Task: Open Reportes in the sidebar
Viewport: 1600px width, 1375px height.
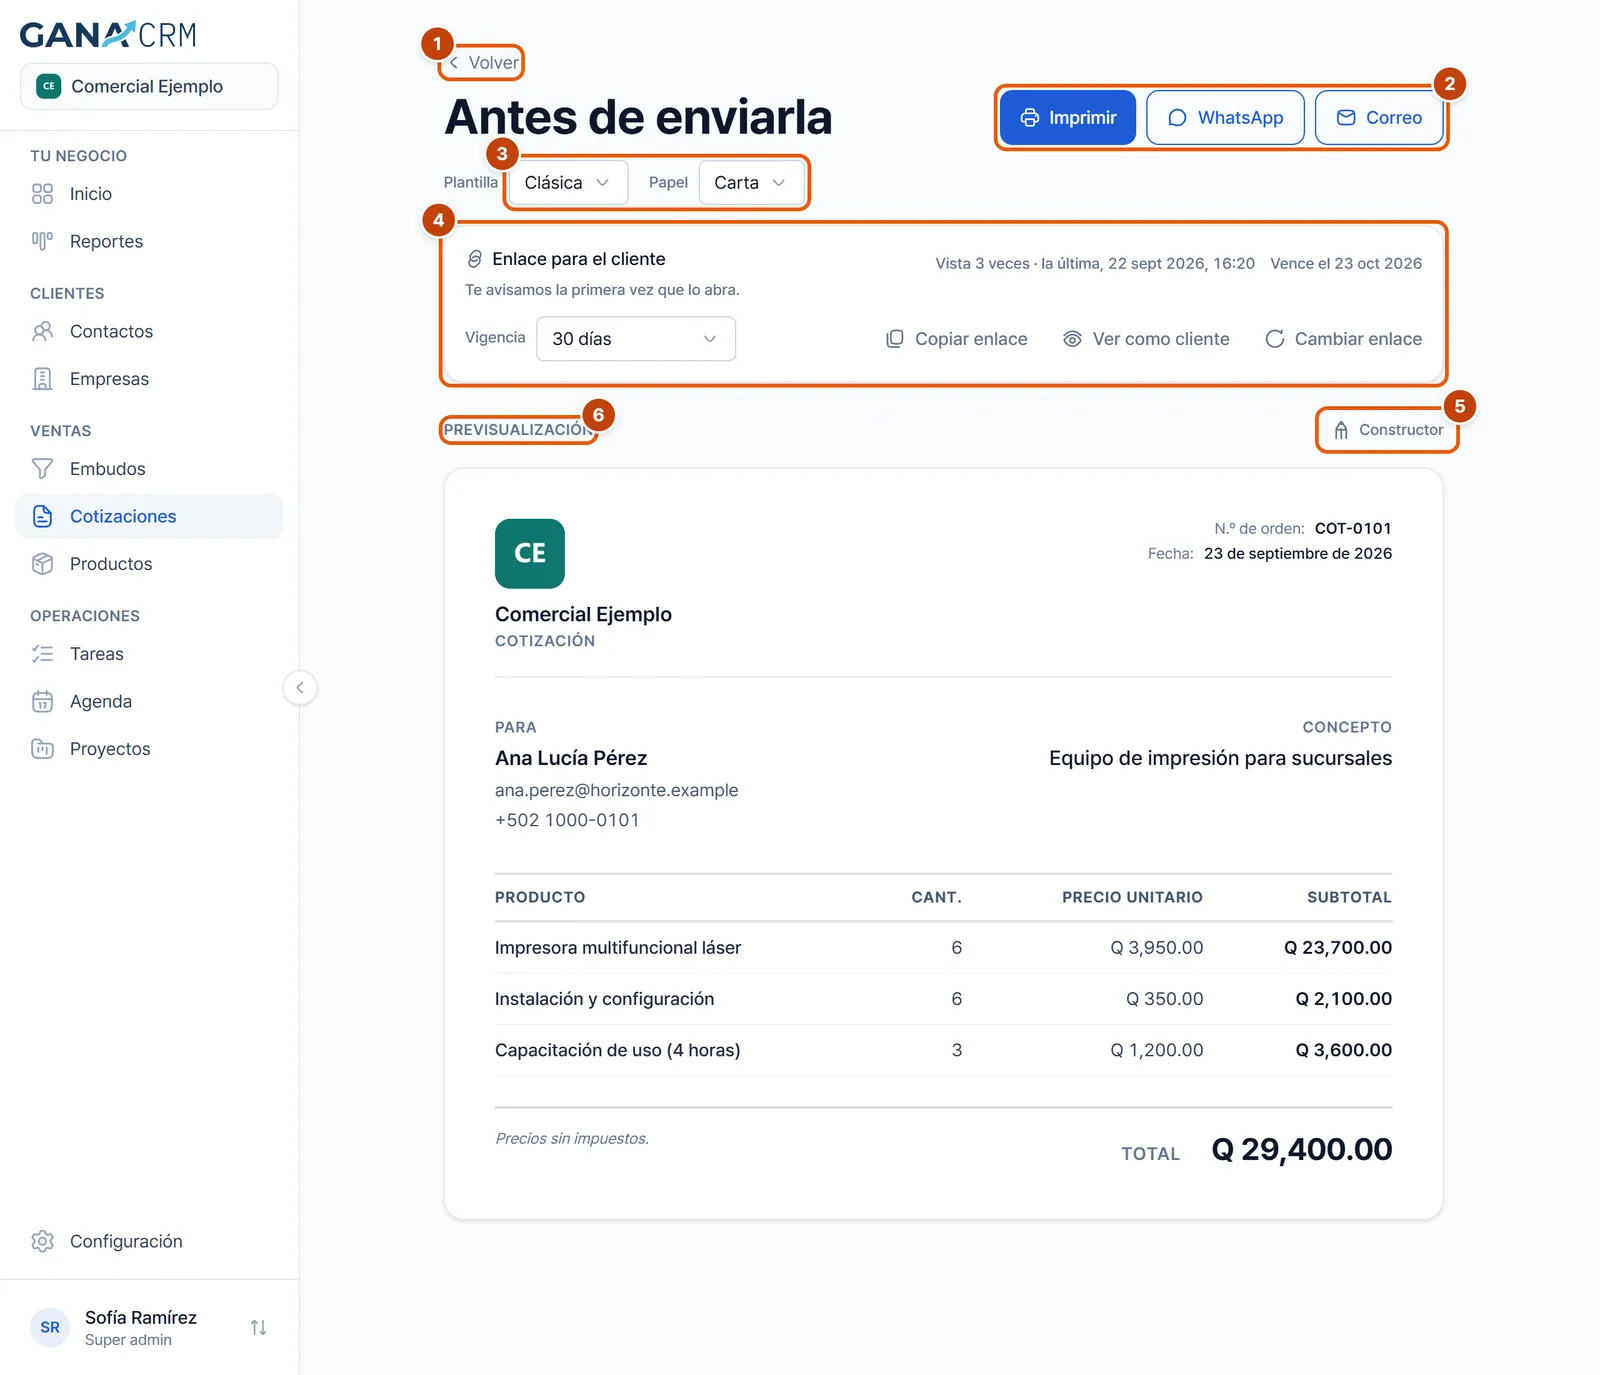Action: point(149,241)
